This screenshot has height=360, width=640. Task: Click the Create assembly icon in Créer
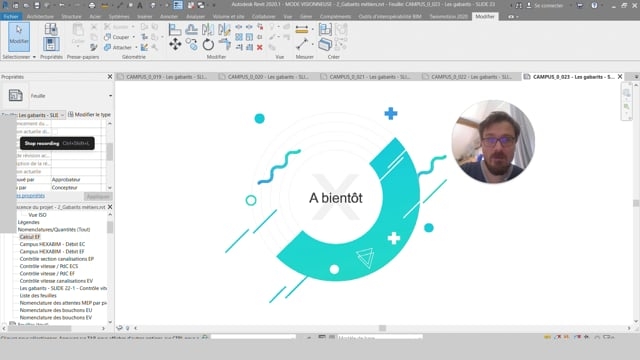pos(325,29)
